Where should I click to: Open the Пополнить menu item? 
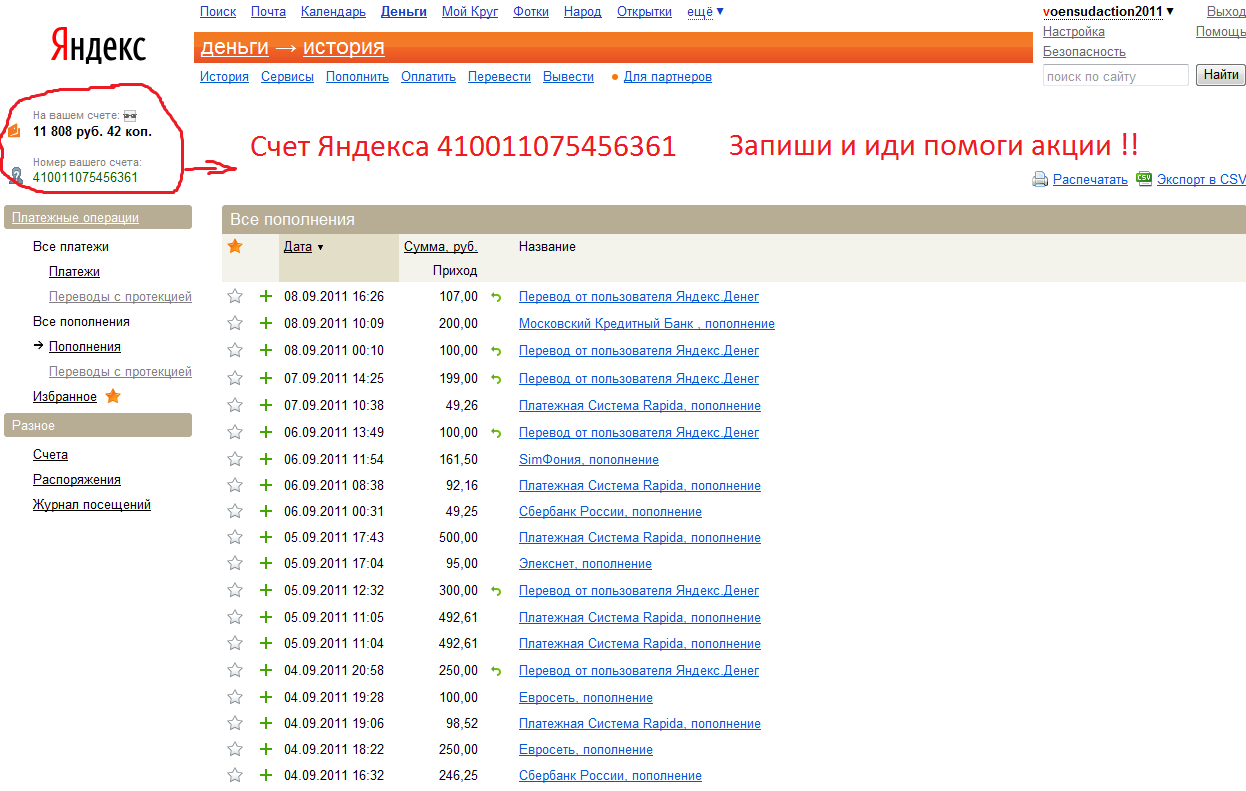pyautogui.click(x=357, y=77)
